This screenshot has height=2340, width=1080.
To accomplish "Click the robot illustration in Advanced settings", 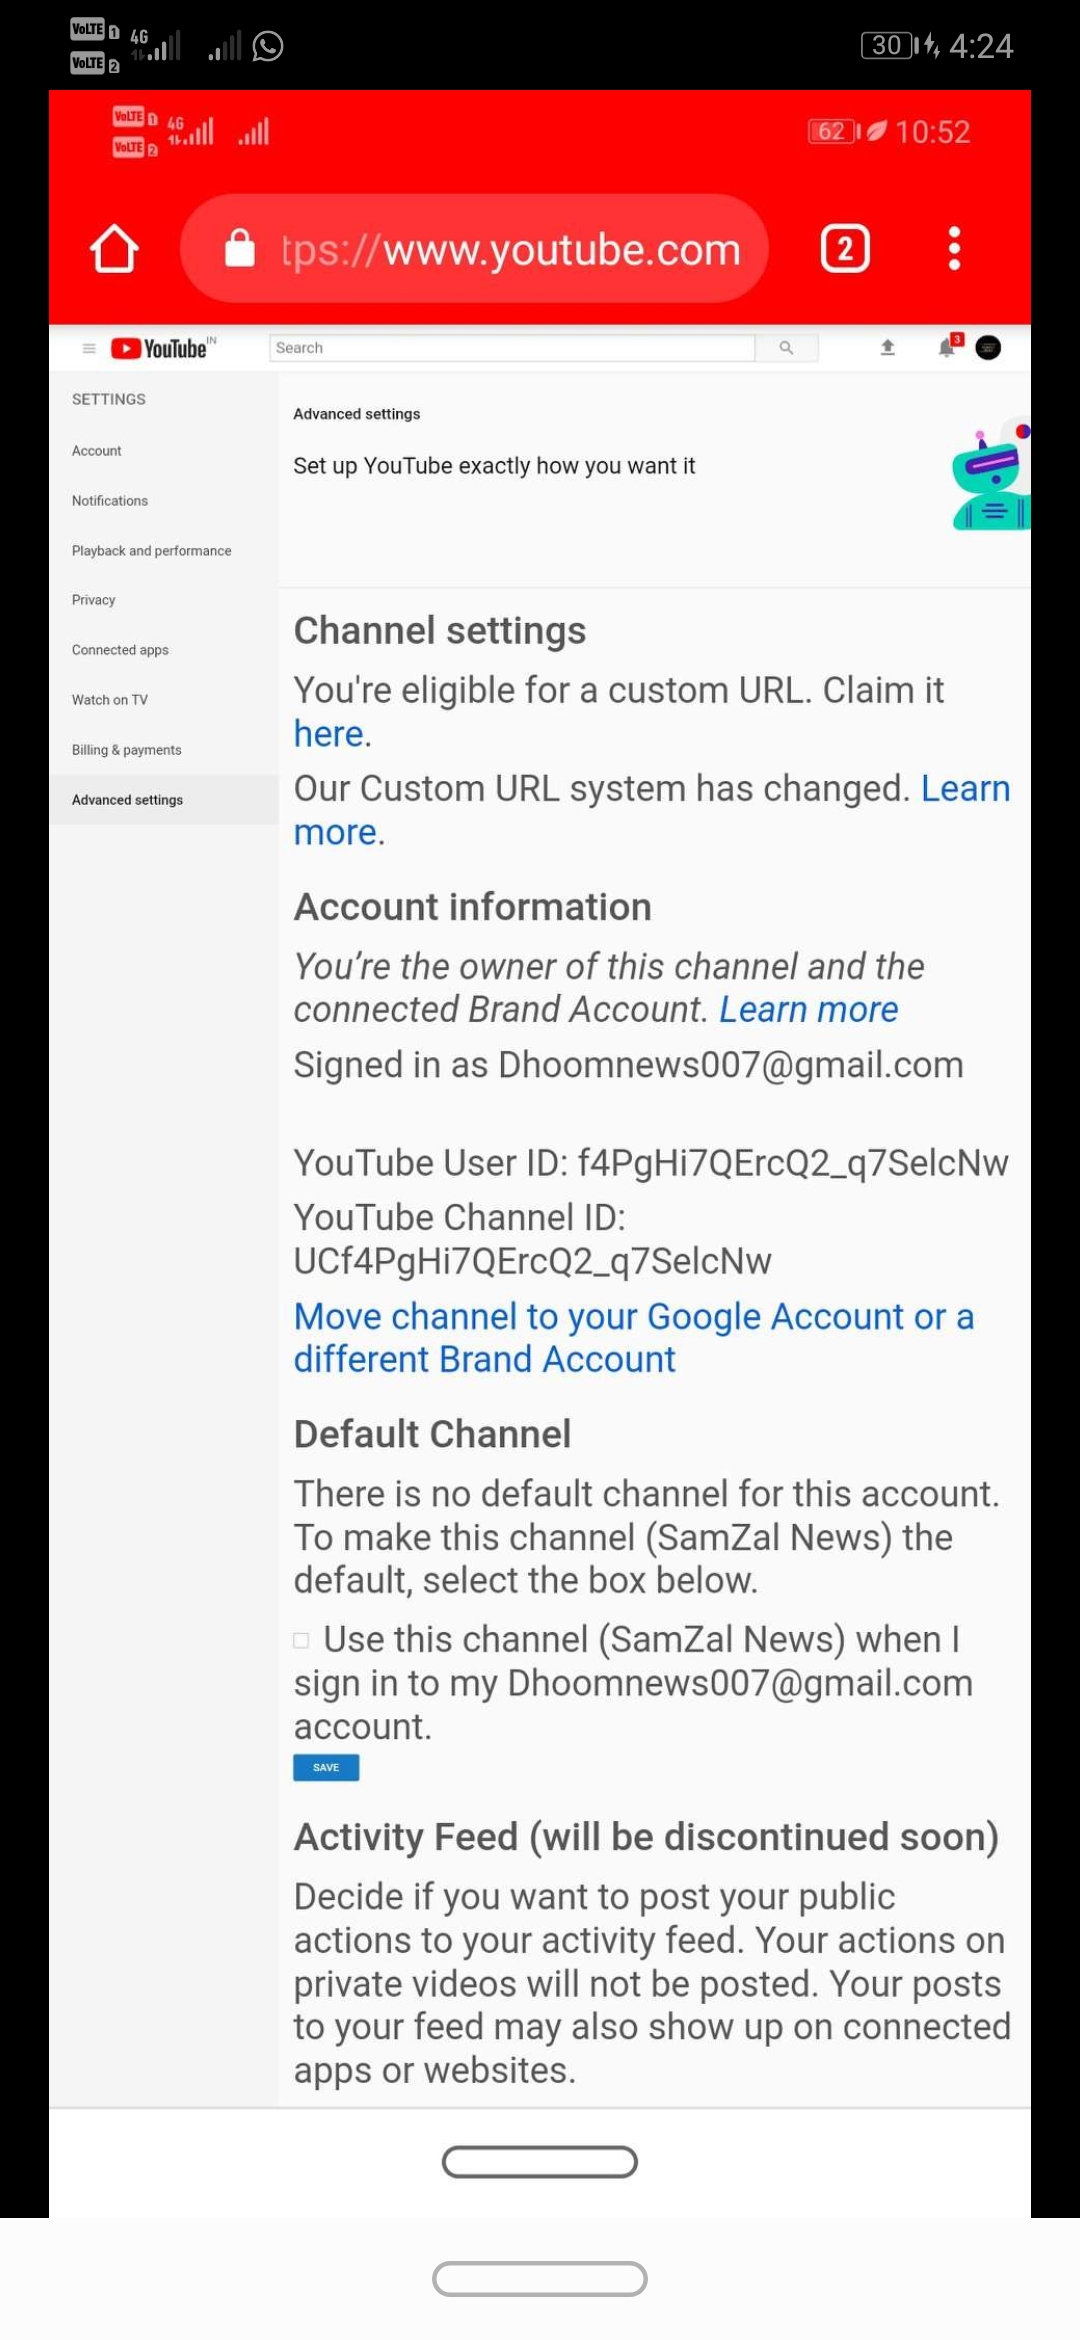I will [990, 474].
